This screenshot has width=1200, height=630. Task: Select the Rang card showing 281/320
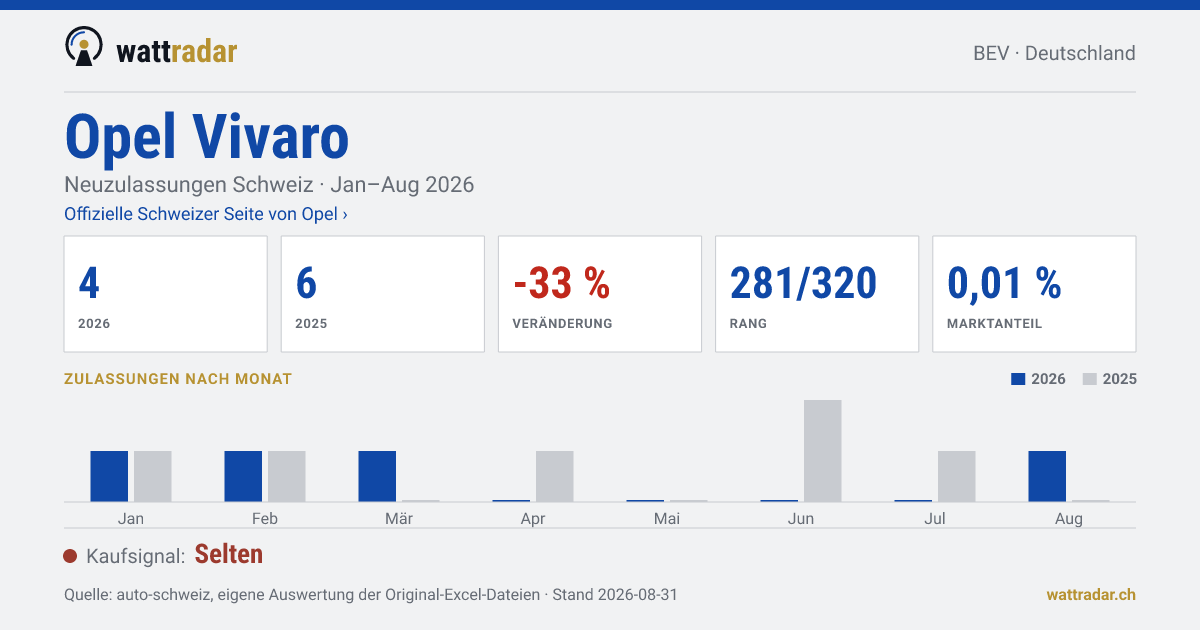[817, 294]
